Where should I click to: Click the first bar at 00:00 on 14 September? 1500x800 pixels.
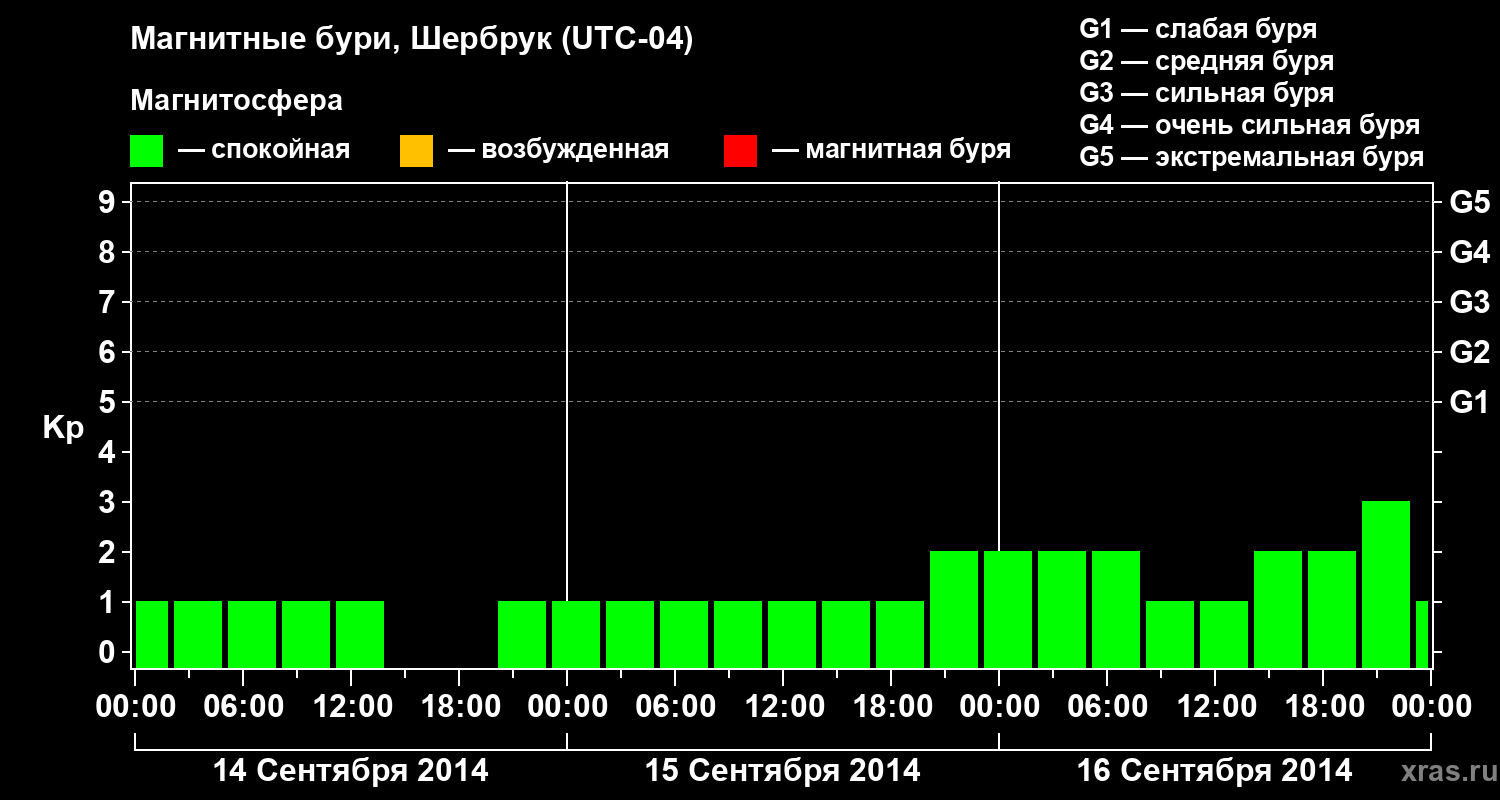click(152, 634)
